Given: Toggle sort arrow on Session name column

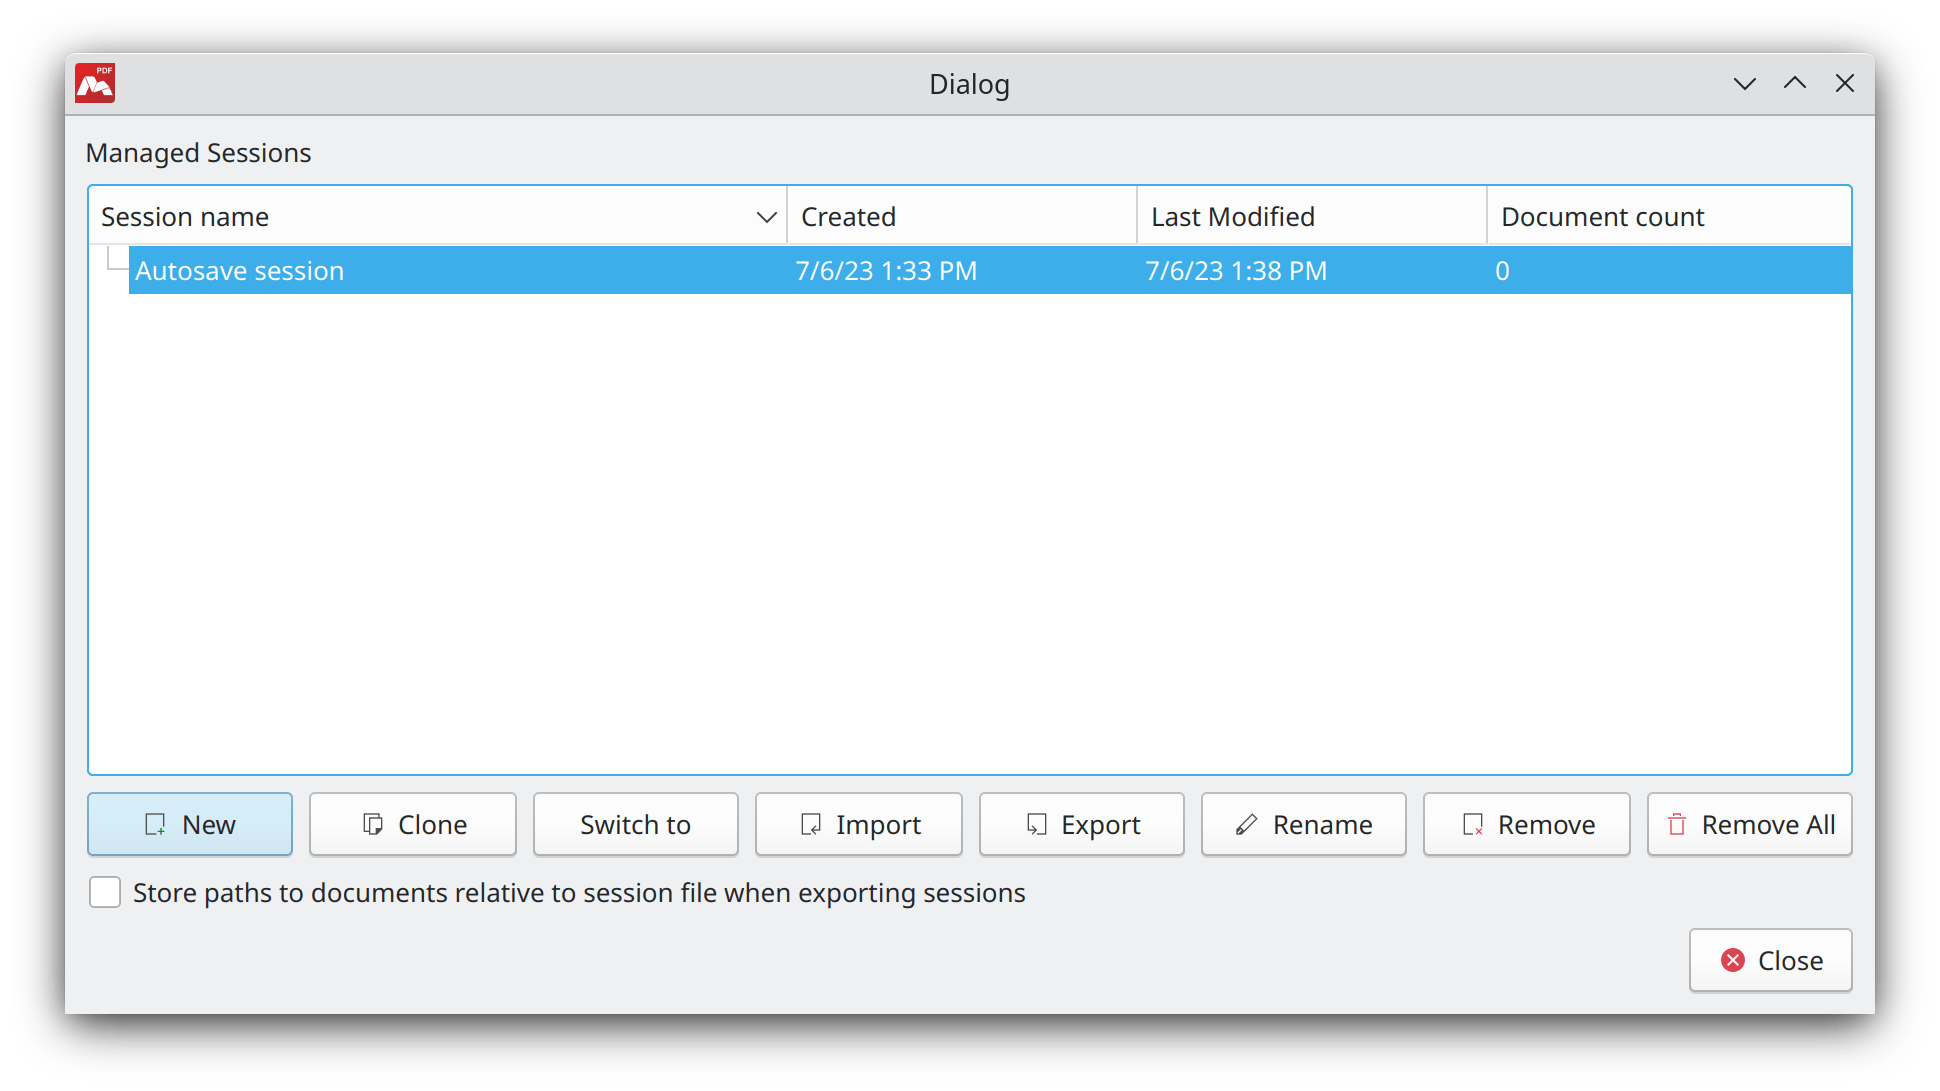Looking at the screenshot, I should point(767,217).
